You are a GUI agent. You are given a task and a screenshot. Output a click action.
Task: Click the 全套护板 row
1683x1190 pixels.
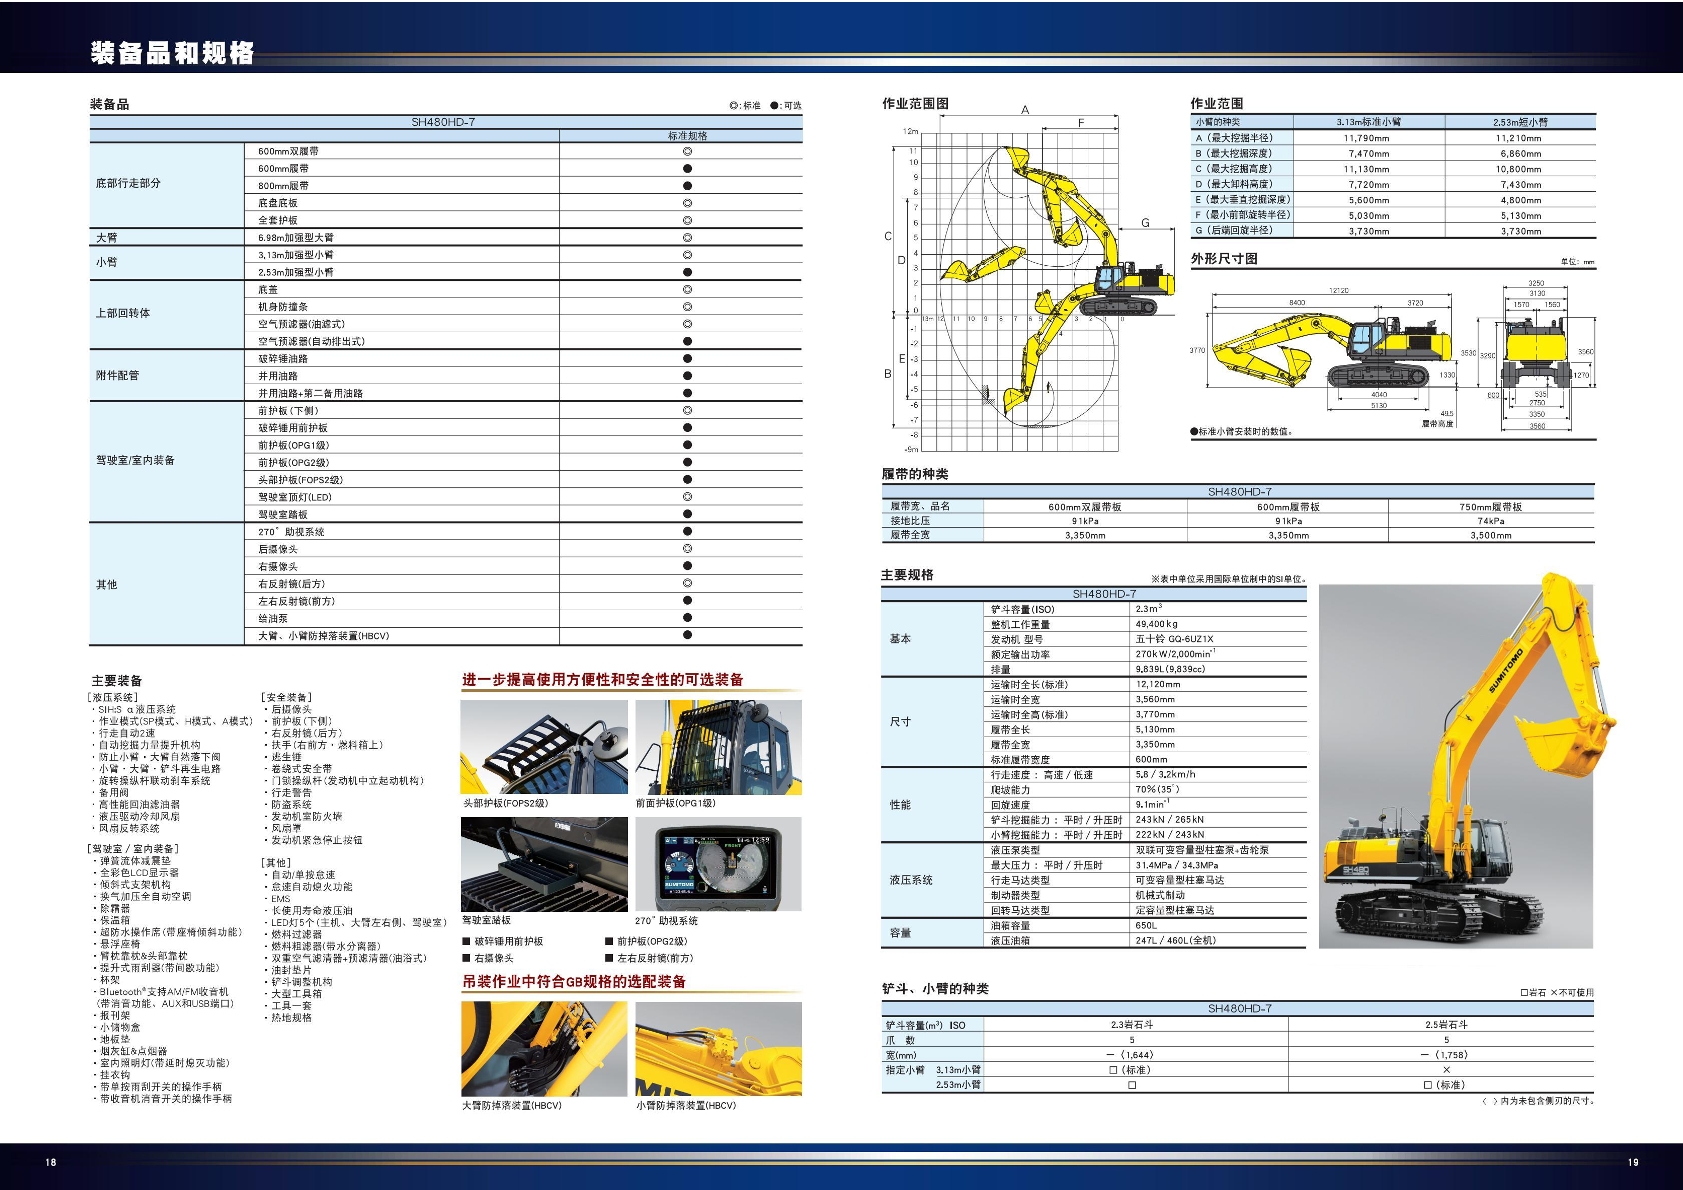524,220
